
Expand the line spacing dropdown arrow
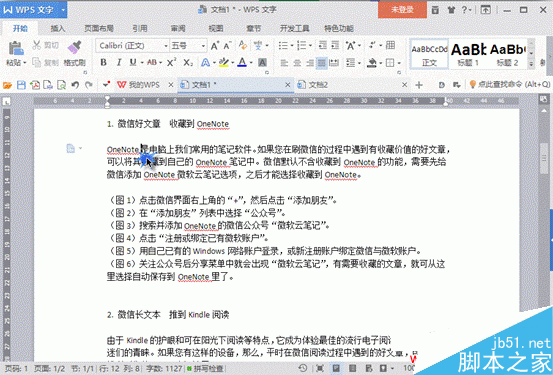359,63
